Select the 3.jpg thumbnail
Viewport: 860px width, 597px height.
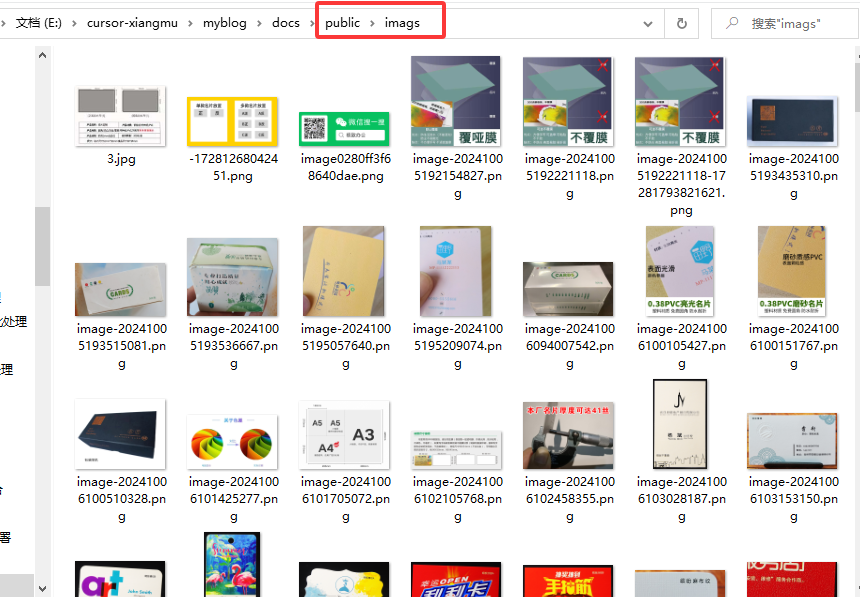(x=120, y=116)
